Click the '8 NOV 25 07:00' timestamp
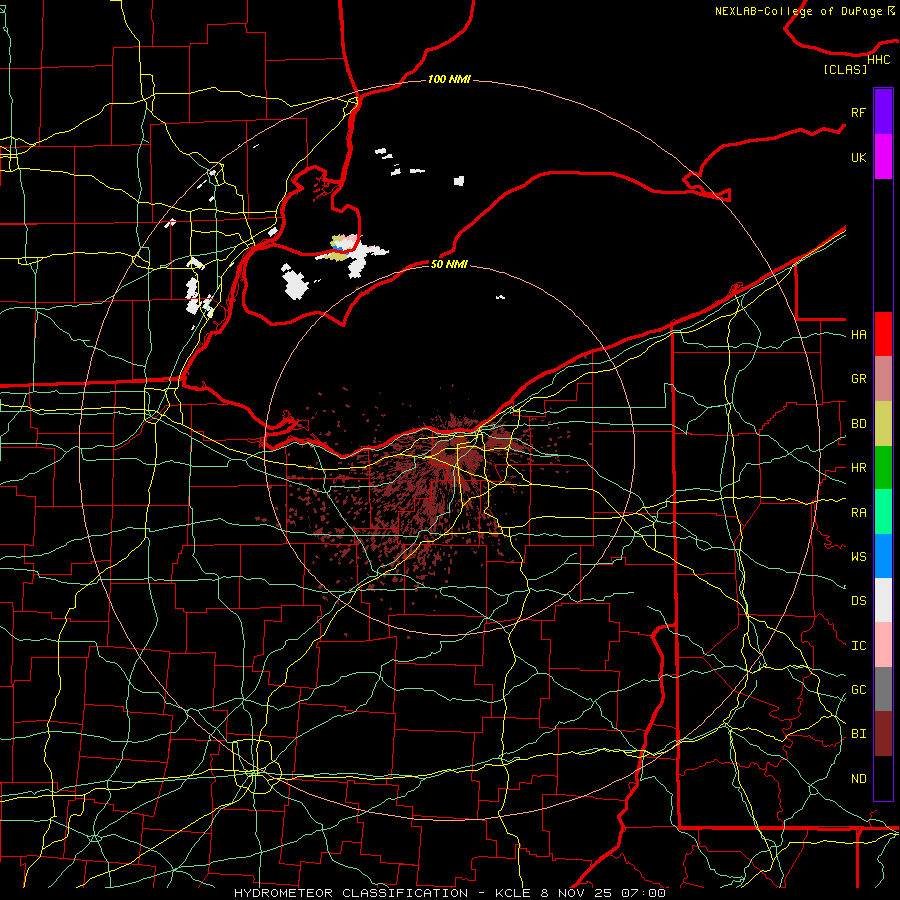 click(x=603, y=893)
